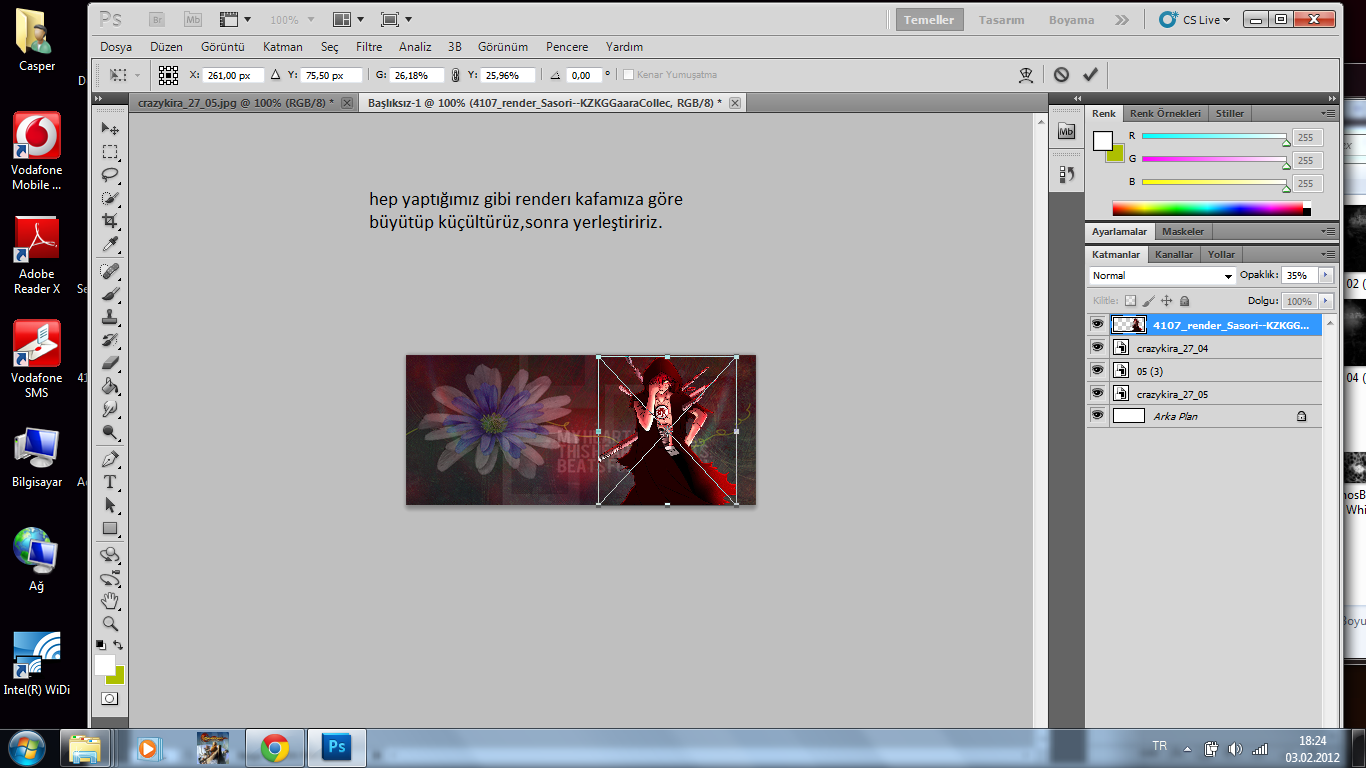Image resolution: width=1366 pixels, height=768 pixels.
Task: Select the Brush tool
Action: pyautogui.click(x=110, y=294)
